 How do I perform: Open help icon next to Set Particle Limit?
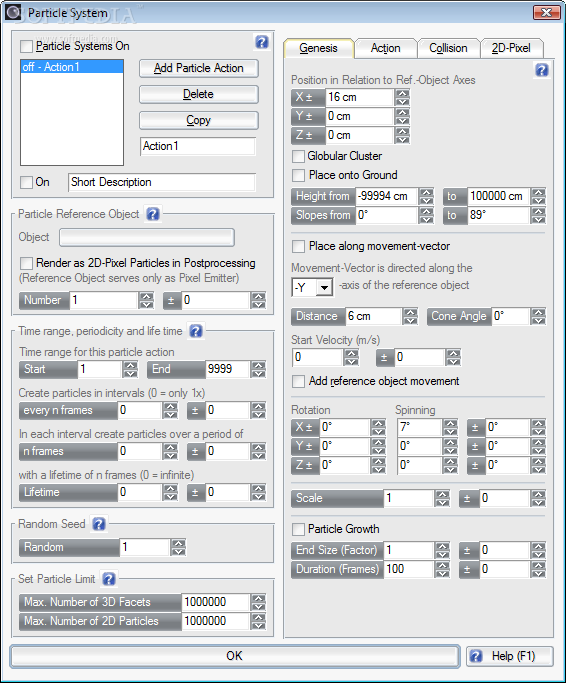point(108,579)
